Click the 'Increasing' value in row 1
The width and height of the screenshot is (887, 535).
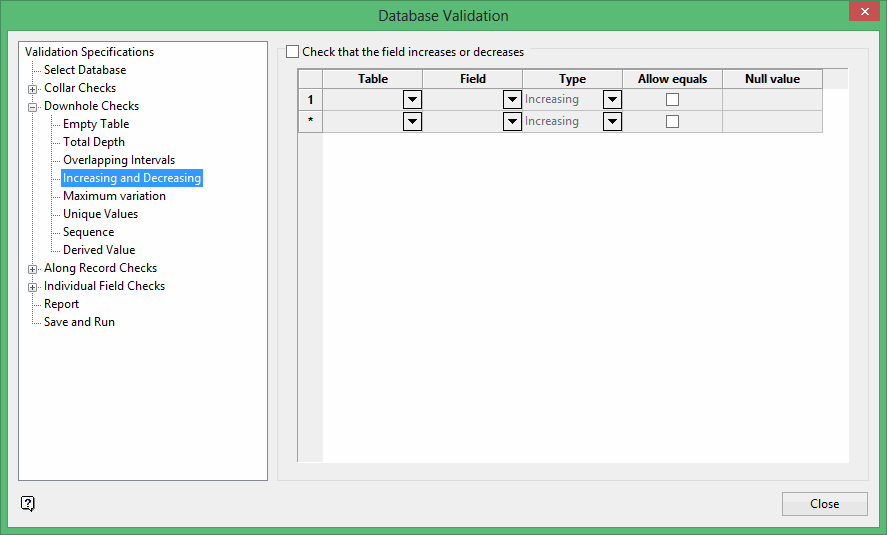(x=552, y=100)
